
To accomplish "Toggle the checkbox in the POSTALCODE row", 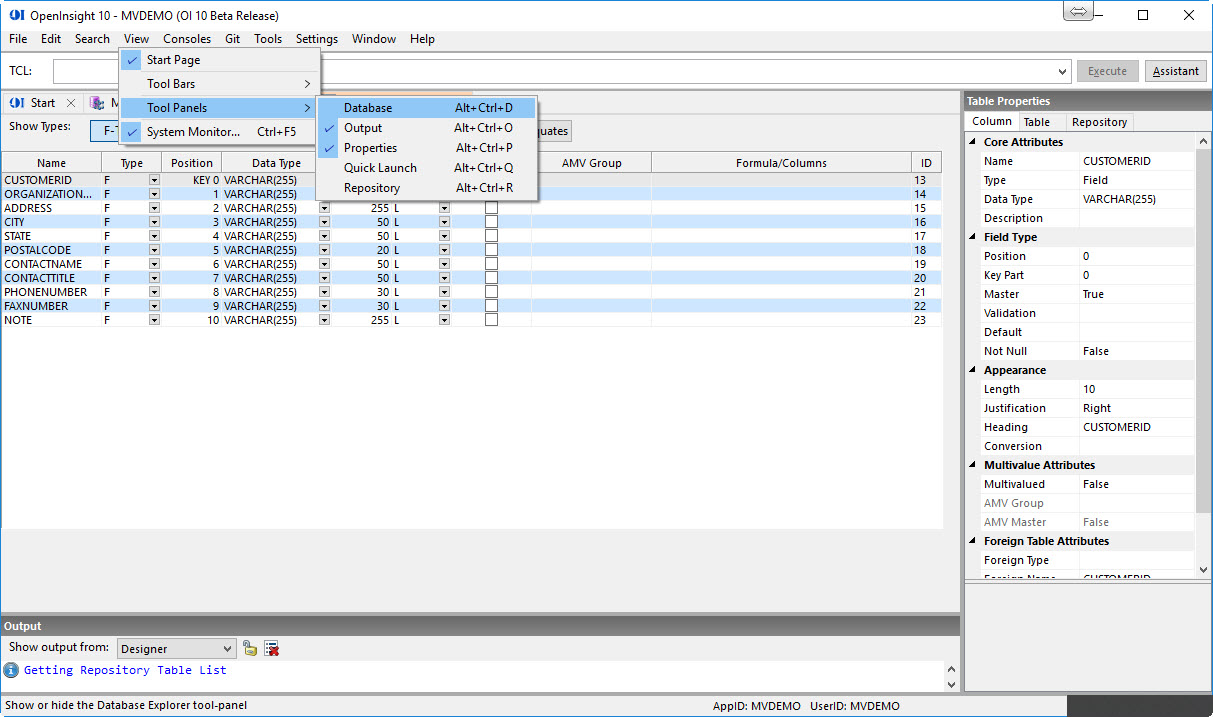I will [491, 250].
